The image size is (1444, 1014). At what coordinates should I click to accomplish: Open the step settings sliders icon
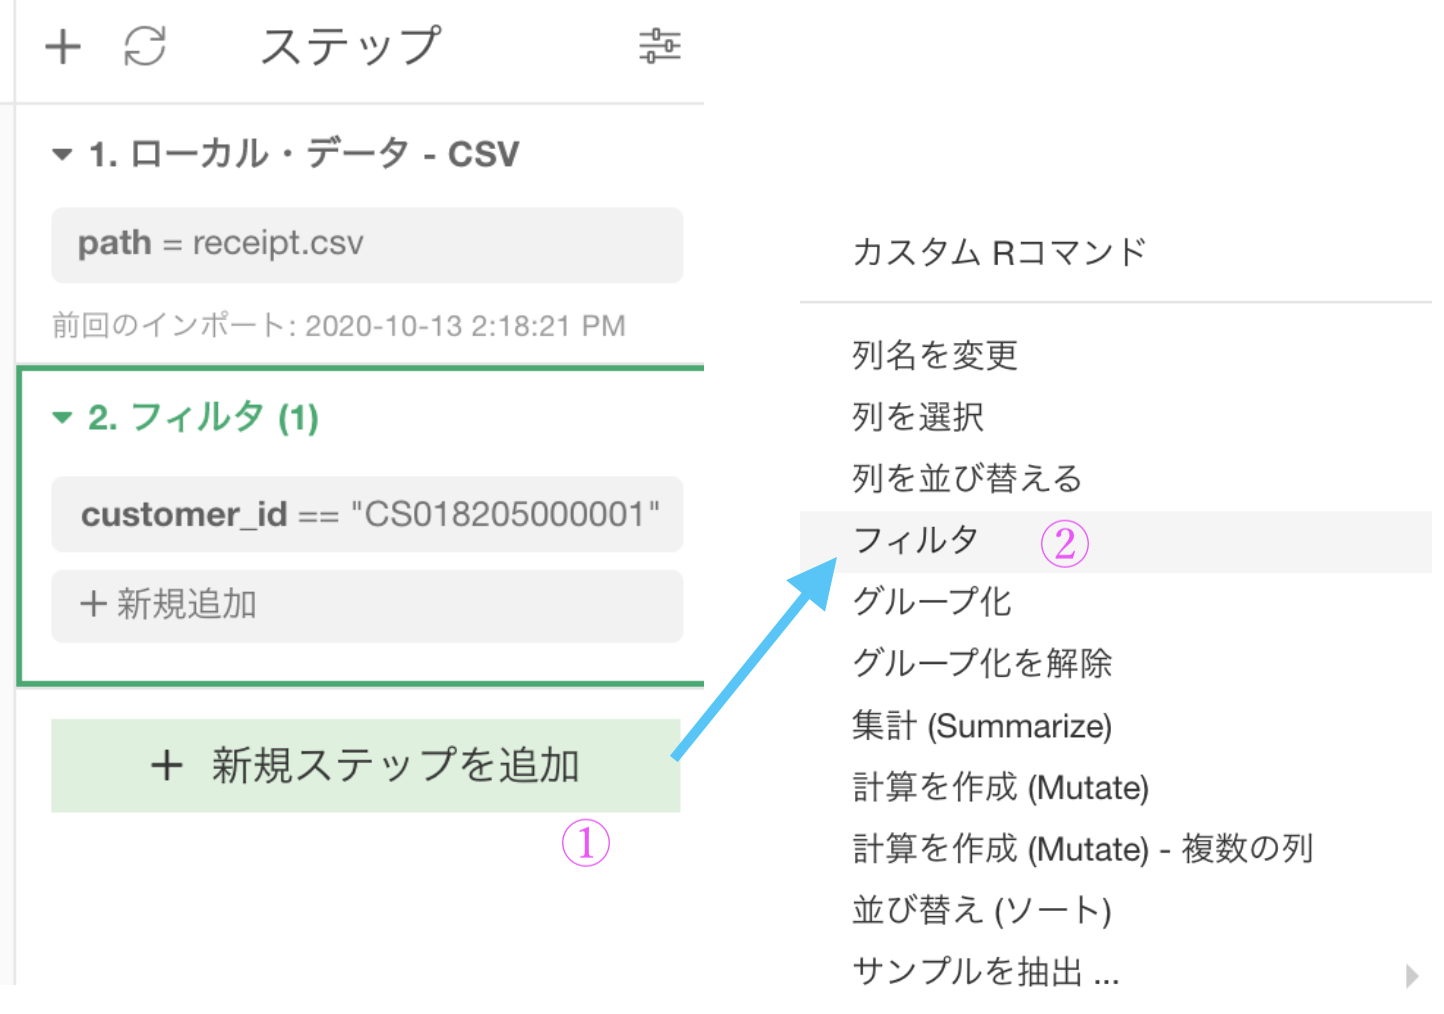tap(659, 46)
